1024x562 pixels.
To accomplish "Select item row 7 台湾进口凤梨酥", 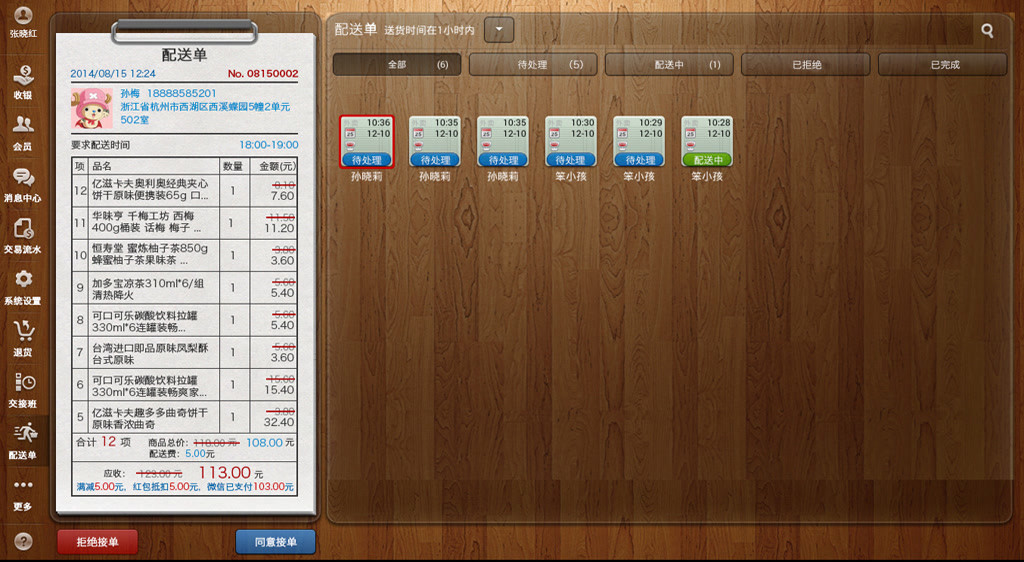I will (185, 352).
